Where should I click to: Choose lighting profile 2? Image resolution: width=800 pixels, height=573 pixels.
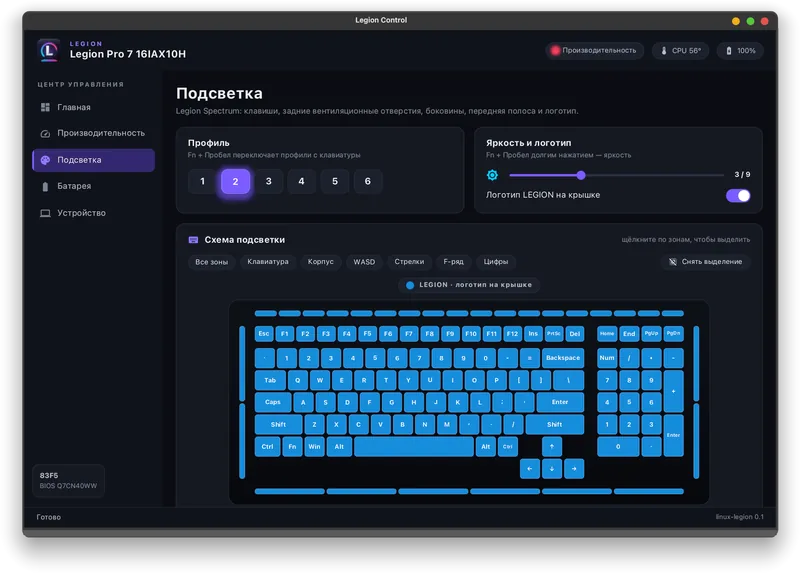click(235, 181)
